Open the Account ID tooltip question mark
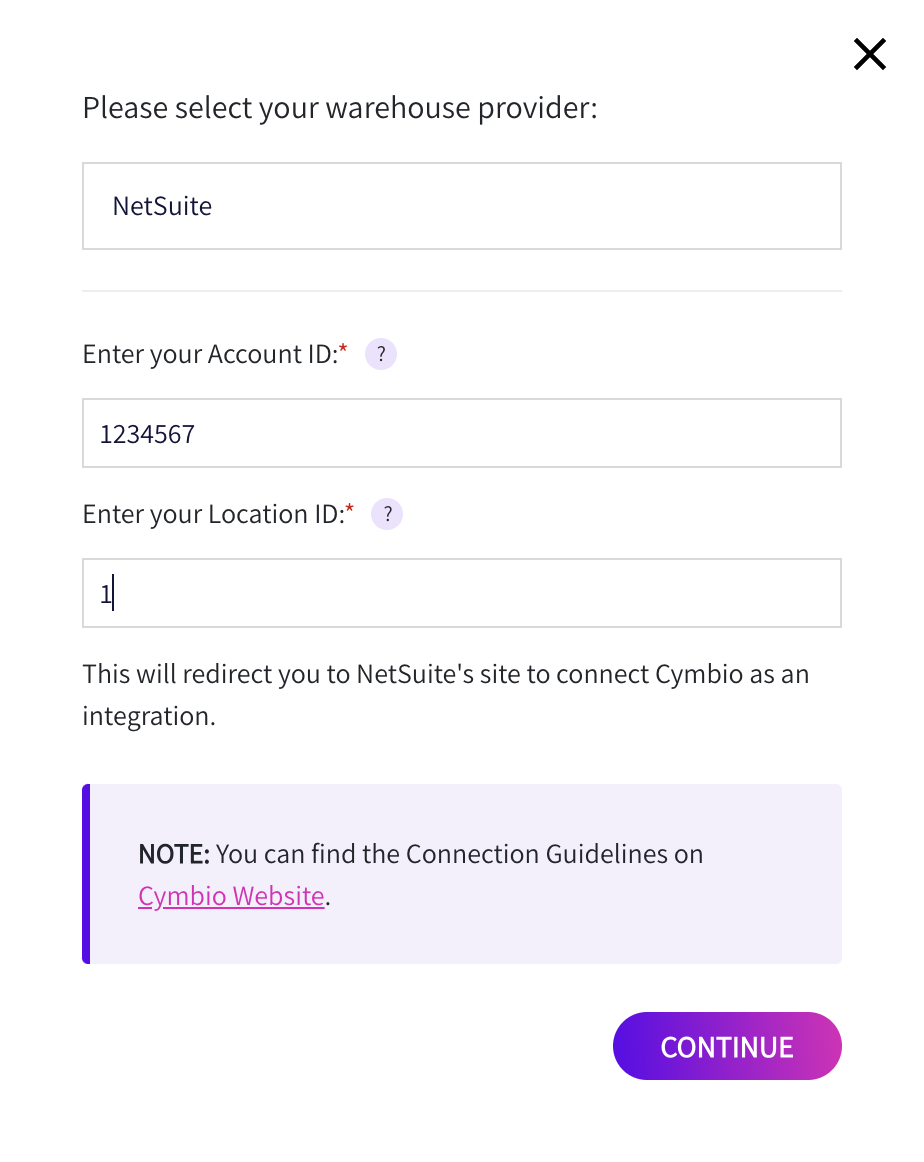The height and width of the screenshot is (1162, 924). tap(380, 354)
